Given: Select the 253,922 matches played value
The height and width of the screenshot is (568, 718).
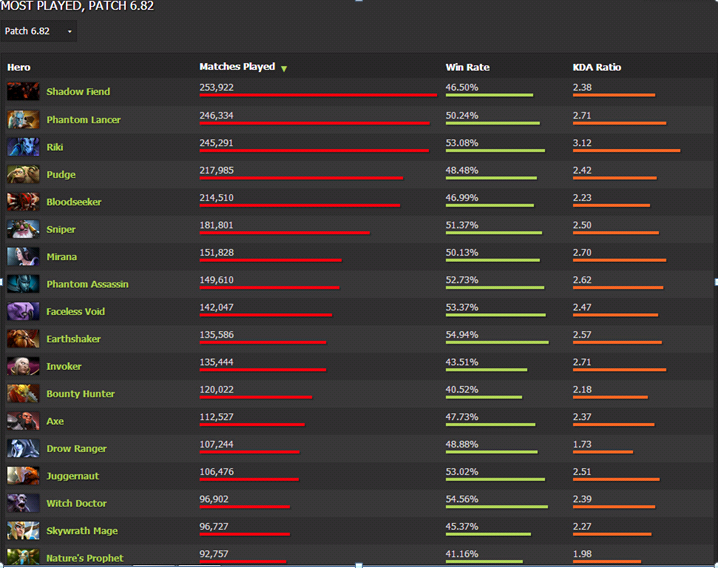Looking at the screenshot, I should point(217,87).
